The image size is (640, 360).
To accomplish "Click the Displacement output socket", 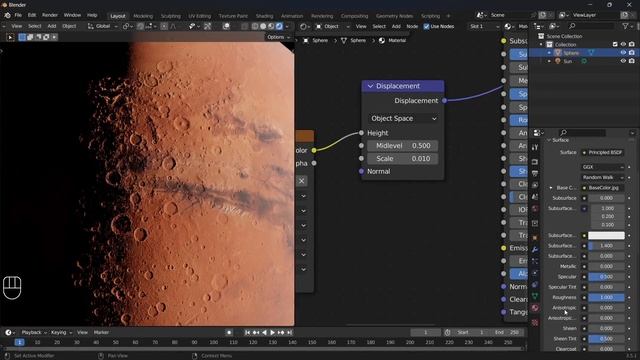I will (444, 100).
